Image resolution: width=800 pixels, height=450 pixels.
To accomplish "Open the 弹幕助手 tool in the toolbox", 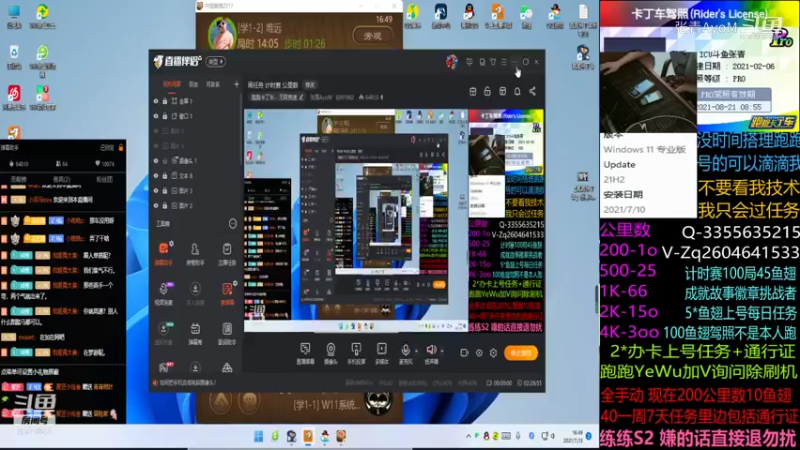I will 164,254.
